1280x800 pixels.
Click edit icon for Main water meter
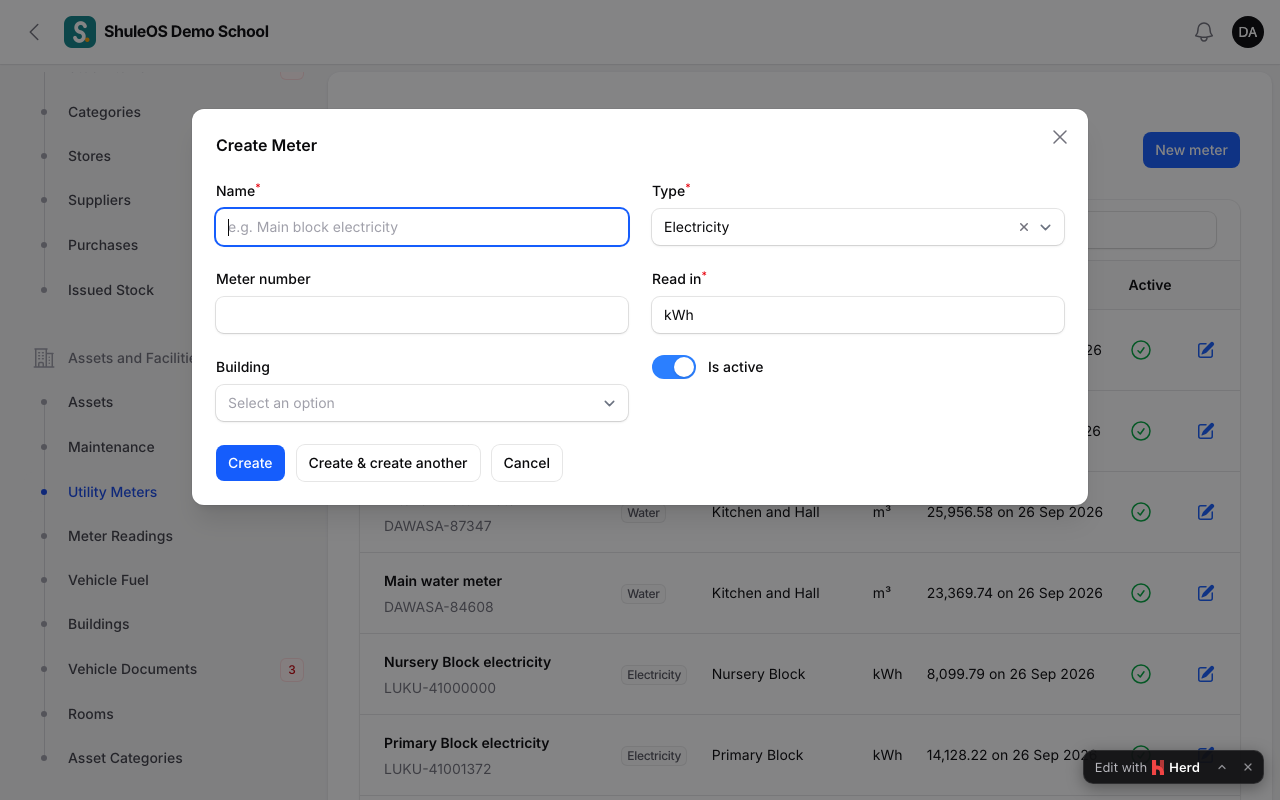tap(1206, 593)
